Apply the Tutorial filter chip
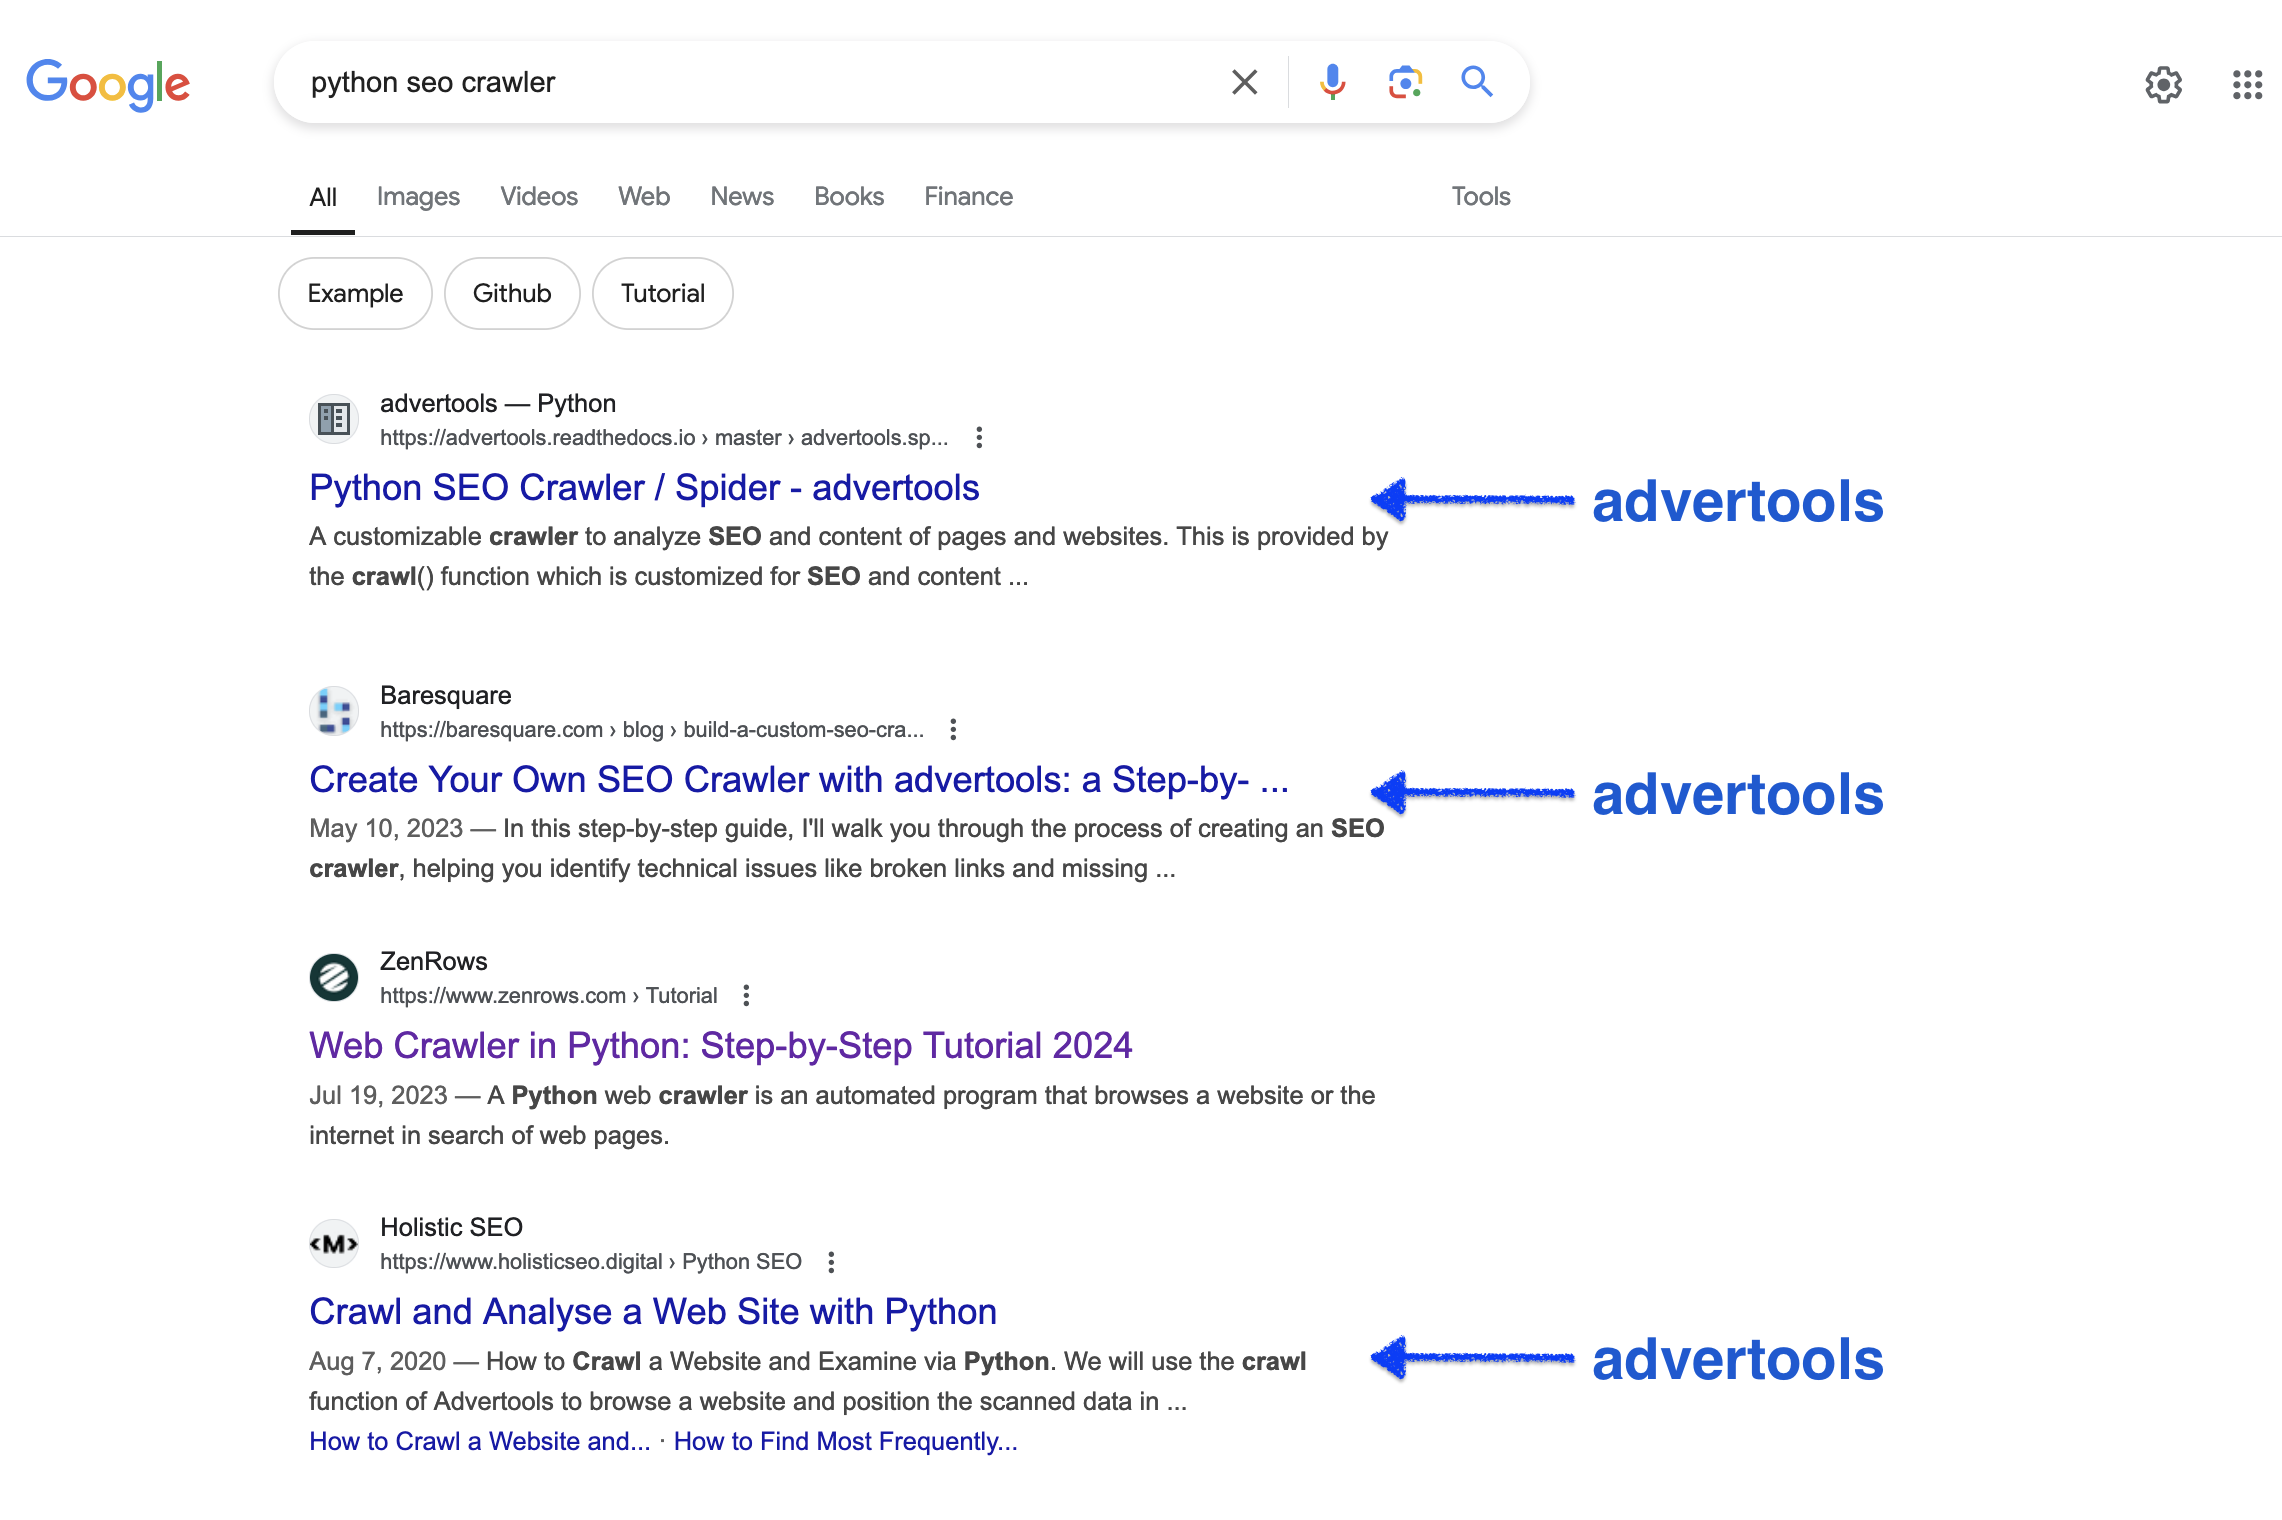This screenshot has height=1520, width=2282. point(663,293)
